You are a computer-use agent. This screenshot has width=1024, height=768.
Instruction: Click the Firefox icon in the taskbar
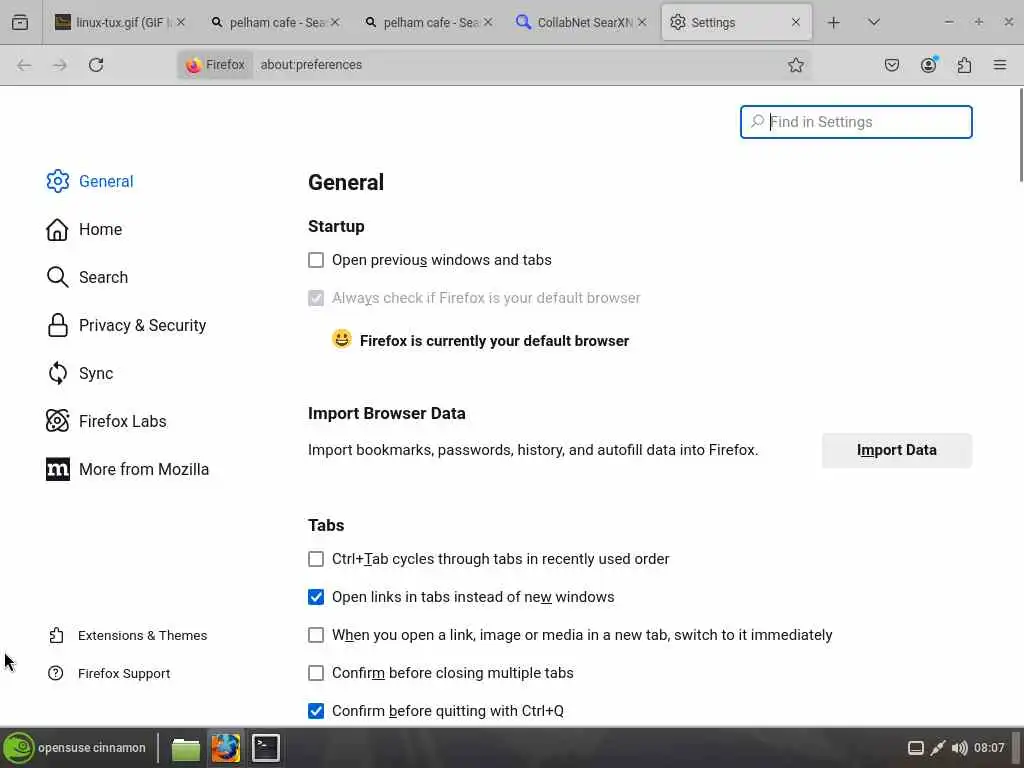pyautogui.click(x=225, y=748)
